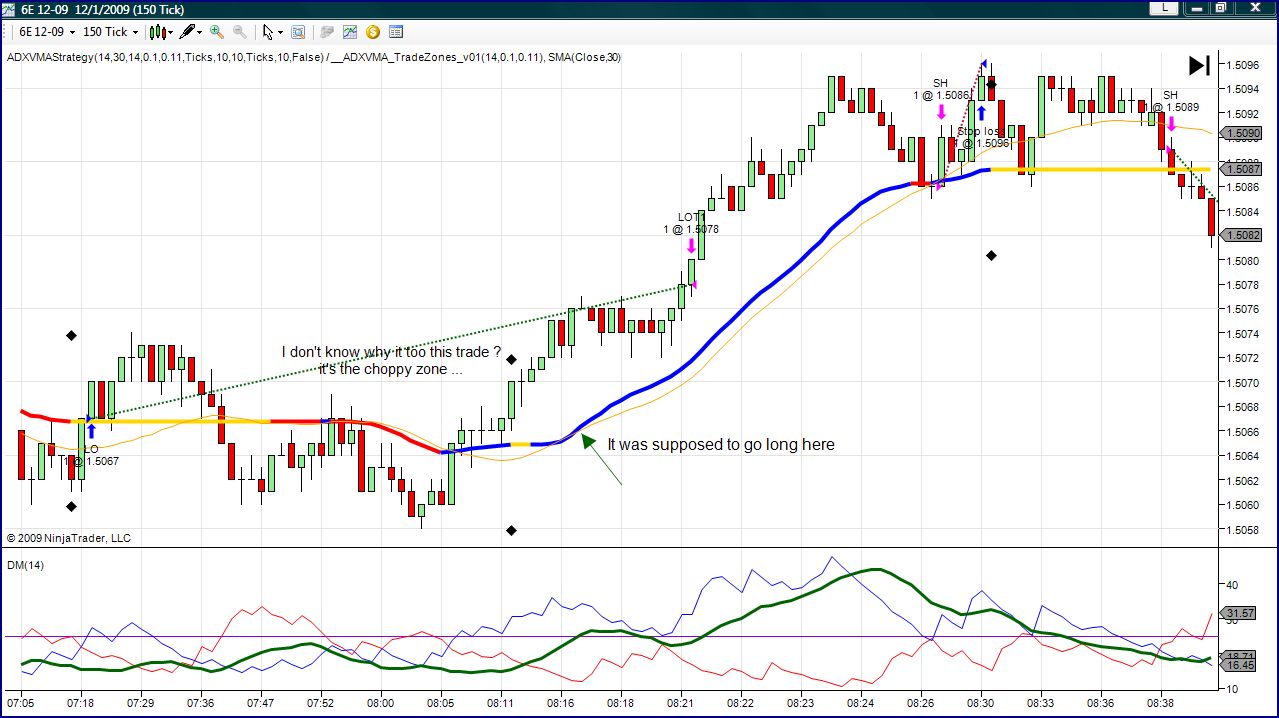Screen dimensions: 1279x718
Task: Click the zoom in magnifier icon
Action: 217,32
